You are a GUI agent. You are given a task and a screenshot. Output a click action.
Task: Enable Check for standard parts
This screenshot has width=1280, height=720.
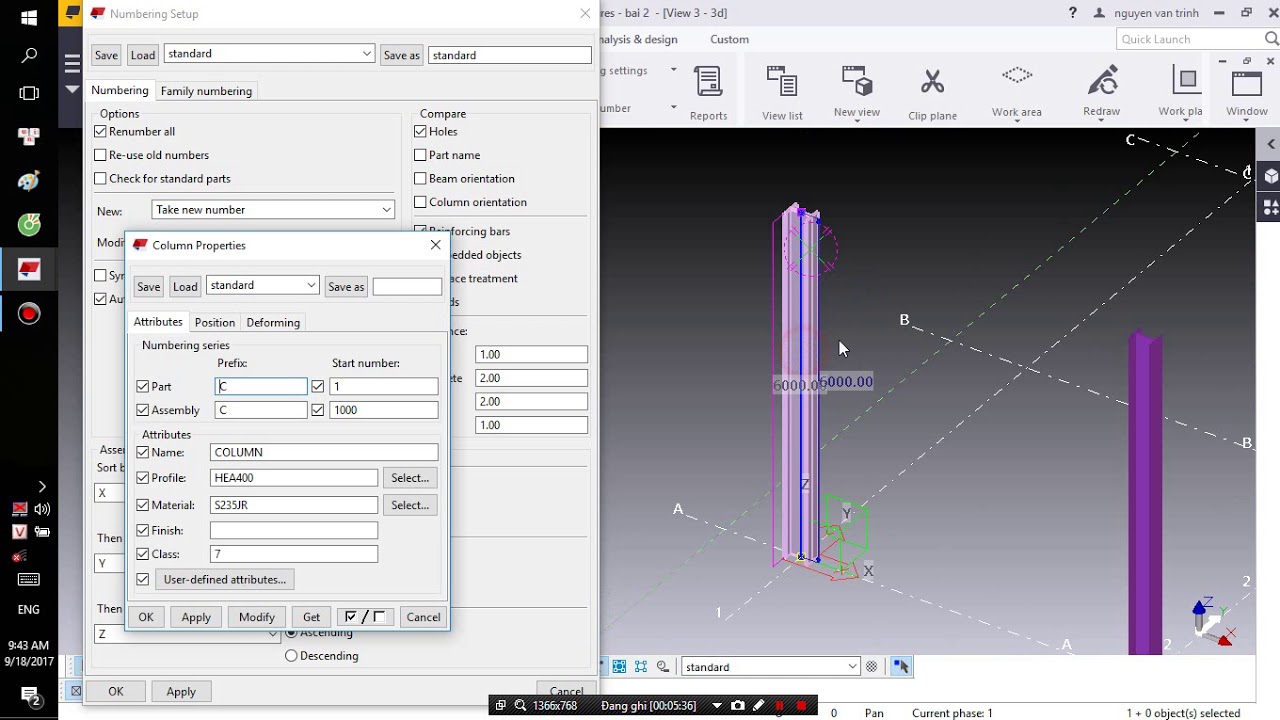[100, 179]
